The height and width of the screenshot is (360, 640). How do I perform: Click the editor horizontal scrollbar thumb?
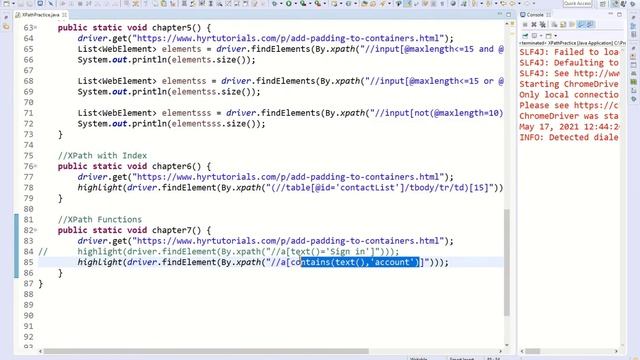tap(206, 351)
